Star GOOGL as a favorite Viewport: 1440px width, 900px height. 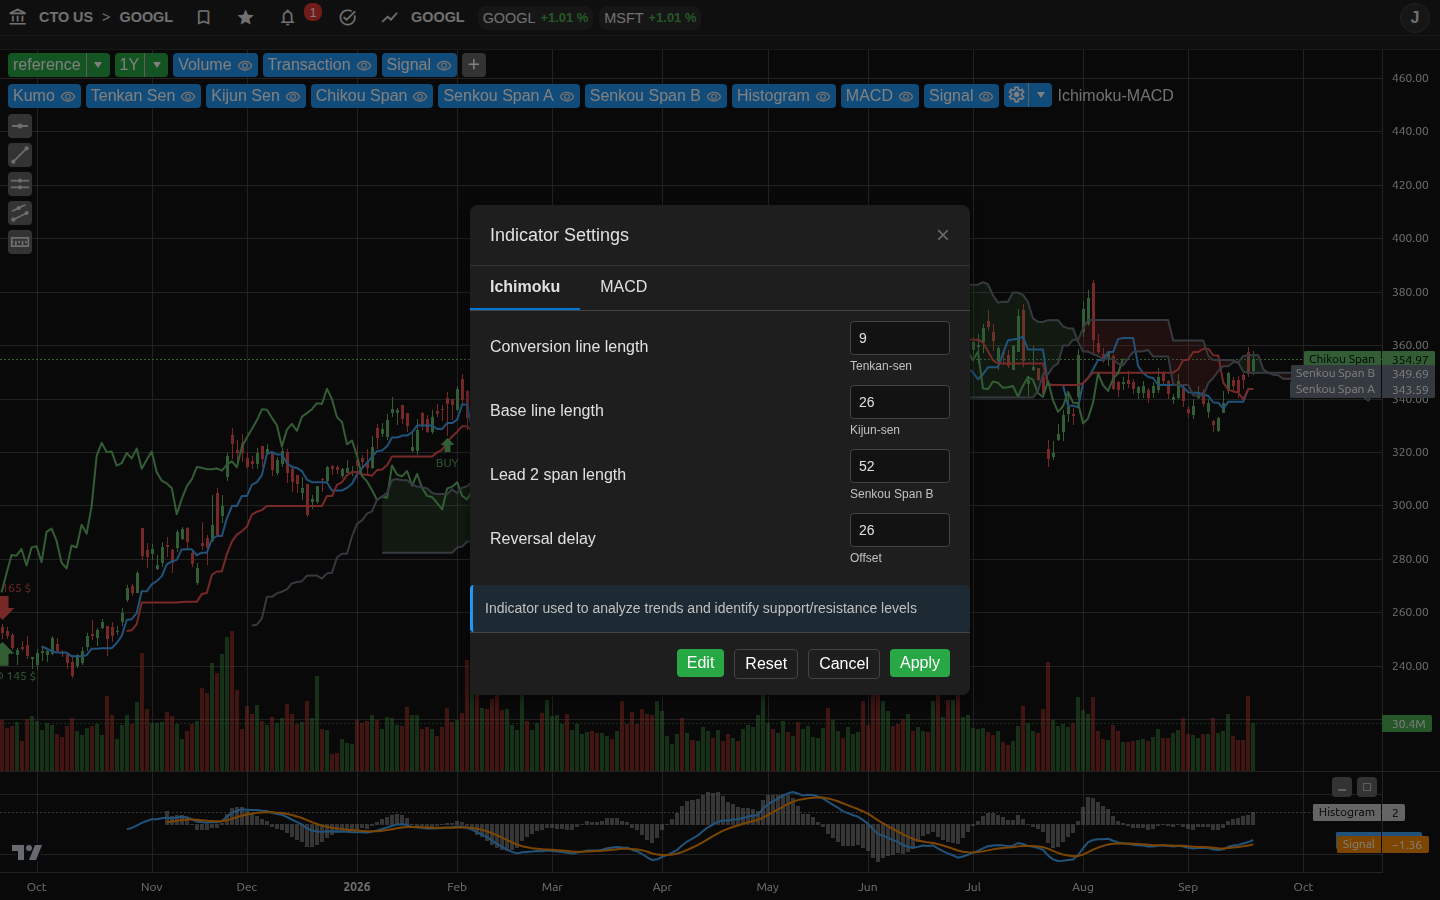click(246, 17)
